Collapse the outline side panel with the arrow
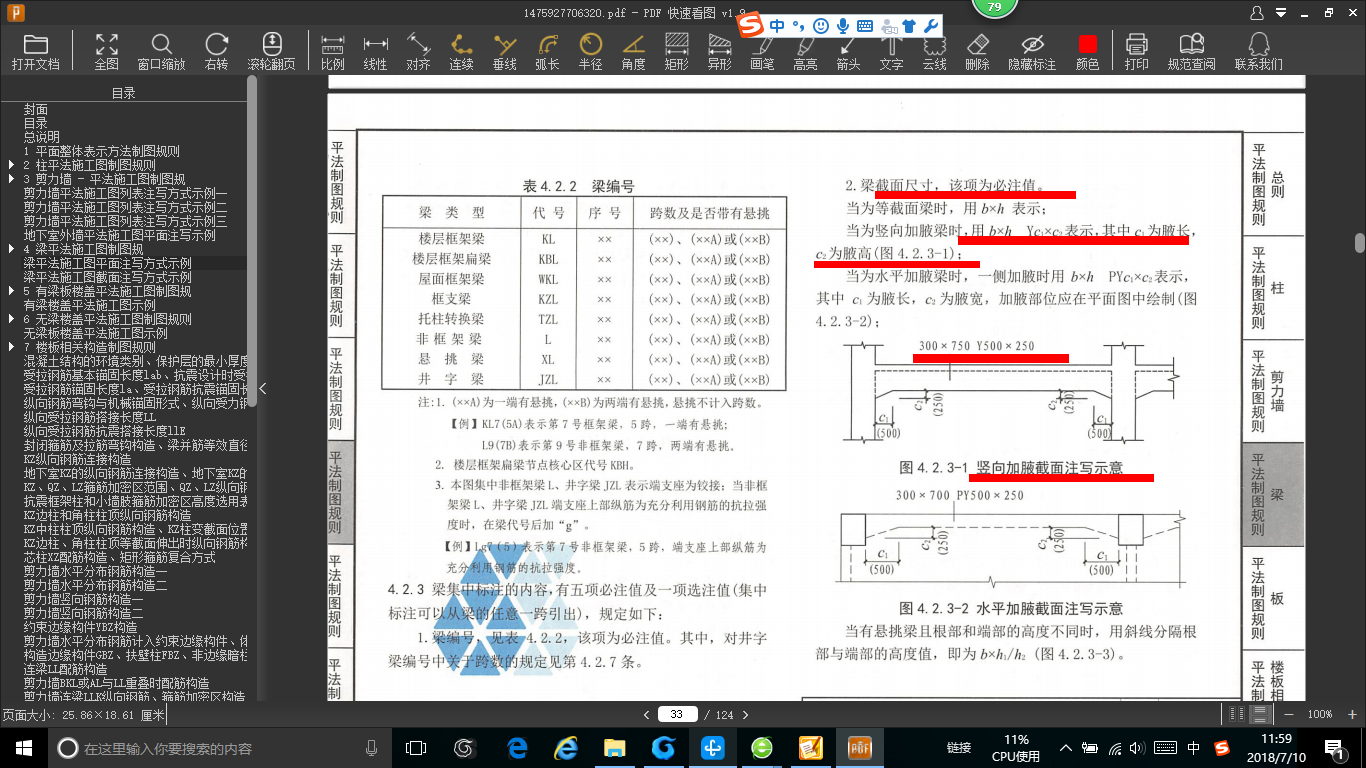The height and width of the screenshot is (768, 1366). tap(263, 389)
